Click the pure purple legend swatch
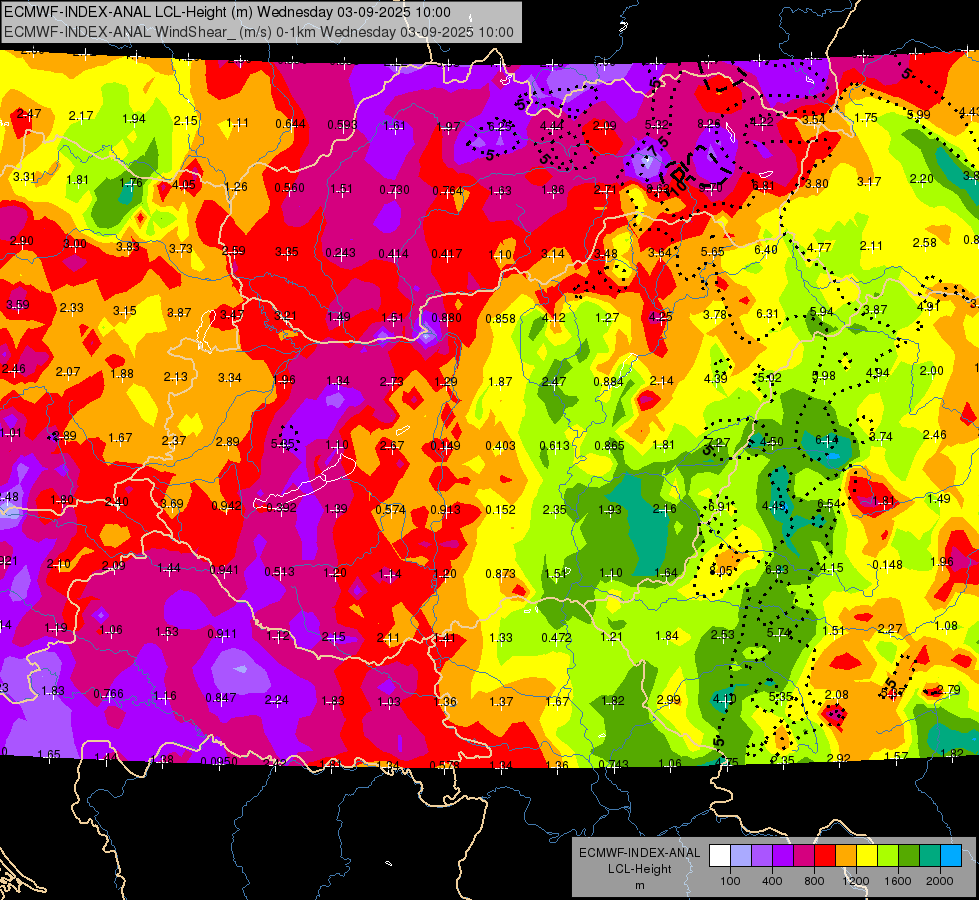 pos(783,856)
